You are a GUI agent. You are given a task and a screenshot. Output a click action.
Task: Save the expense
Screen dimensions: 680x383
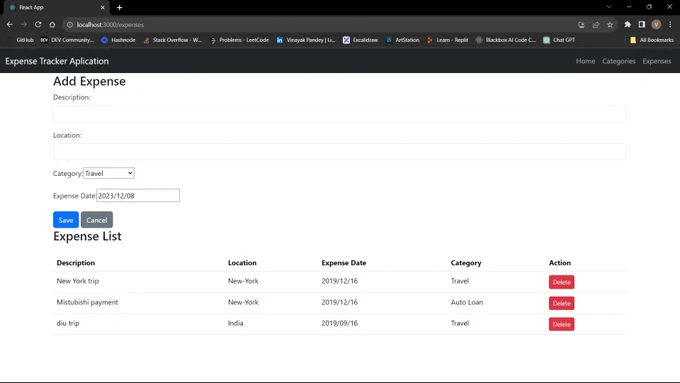[66, 220]
